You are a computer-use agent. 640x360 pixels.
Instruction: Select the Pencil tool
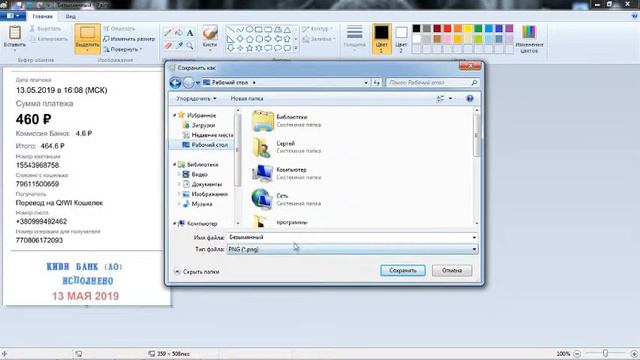(168, 33)
